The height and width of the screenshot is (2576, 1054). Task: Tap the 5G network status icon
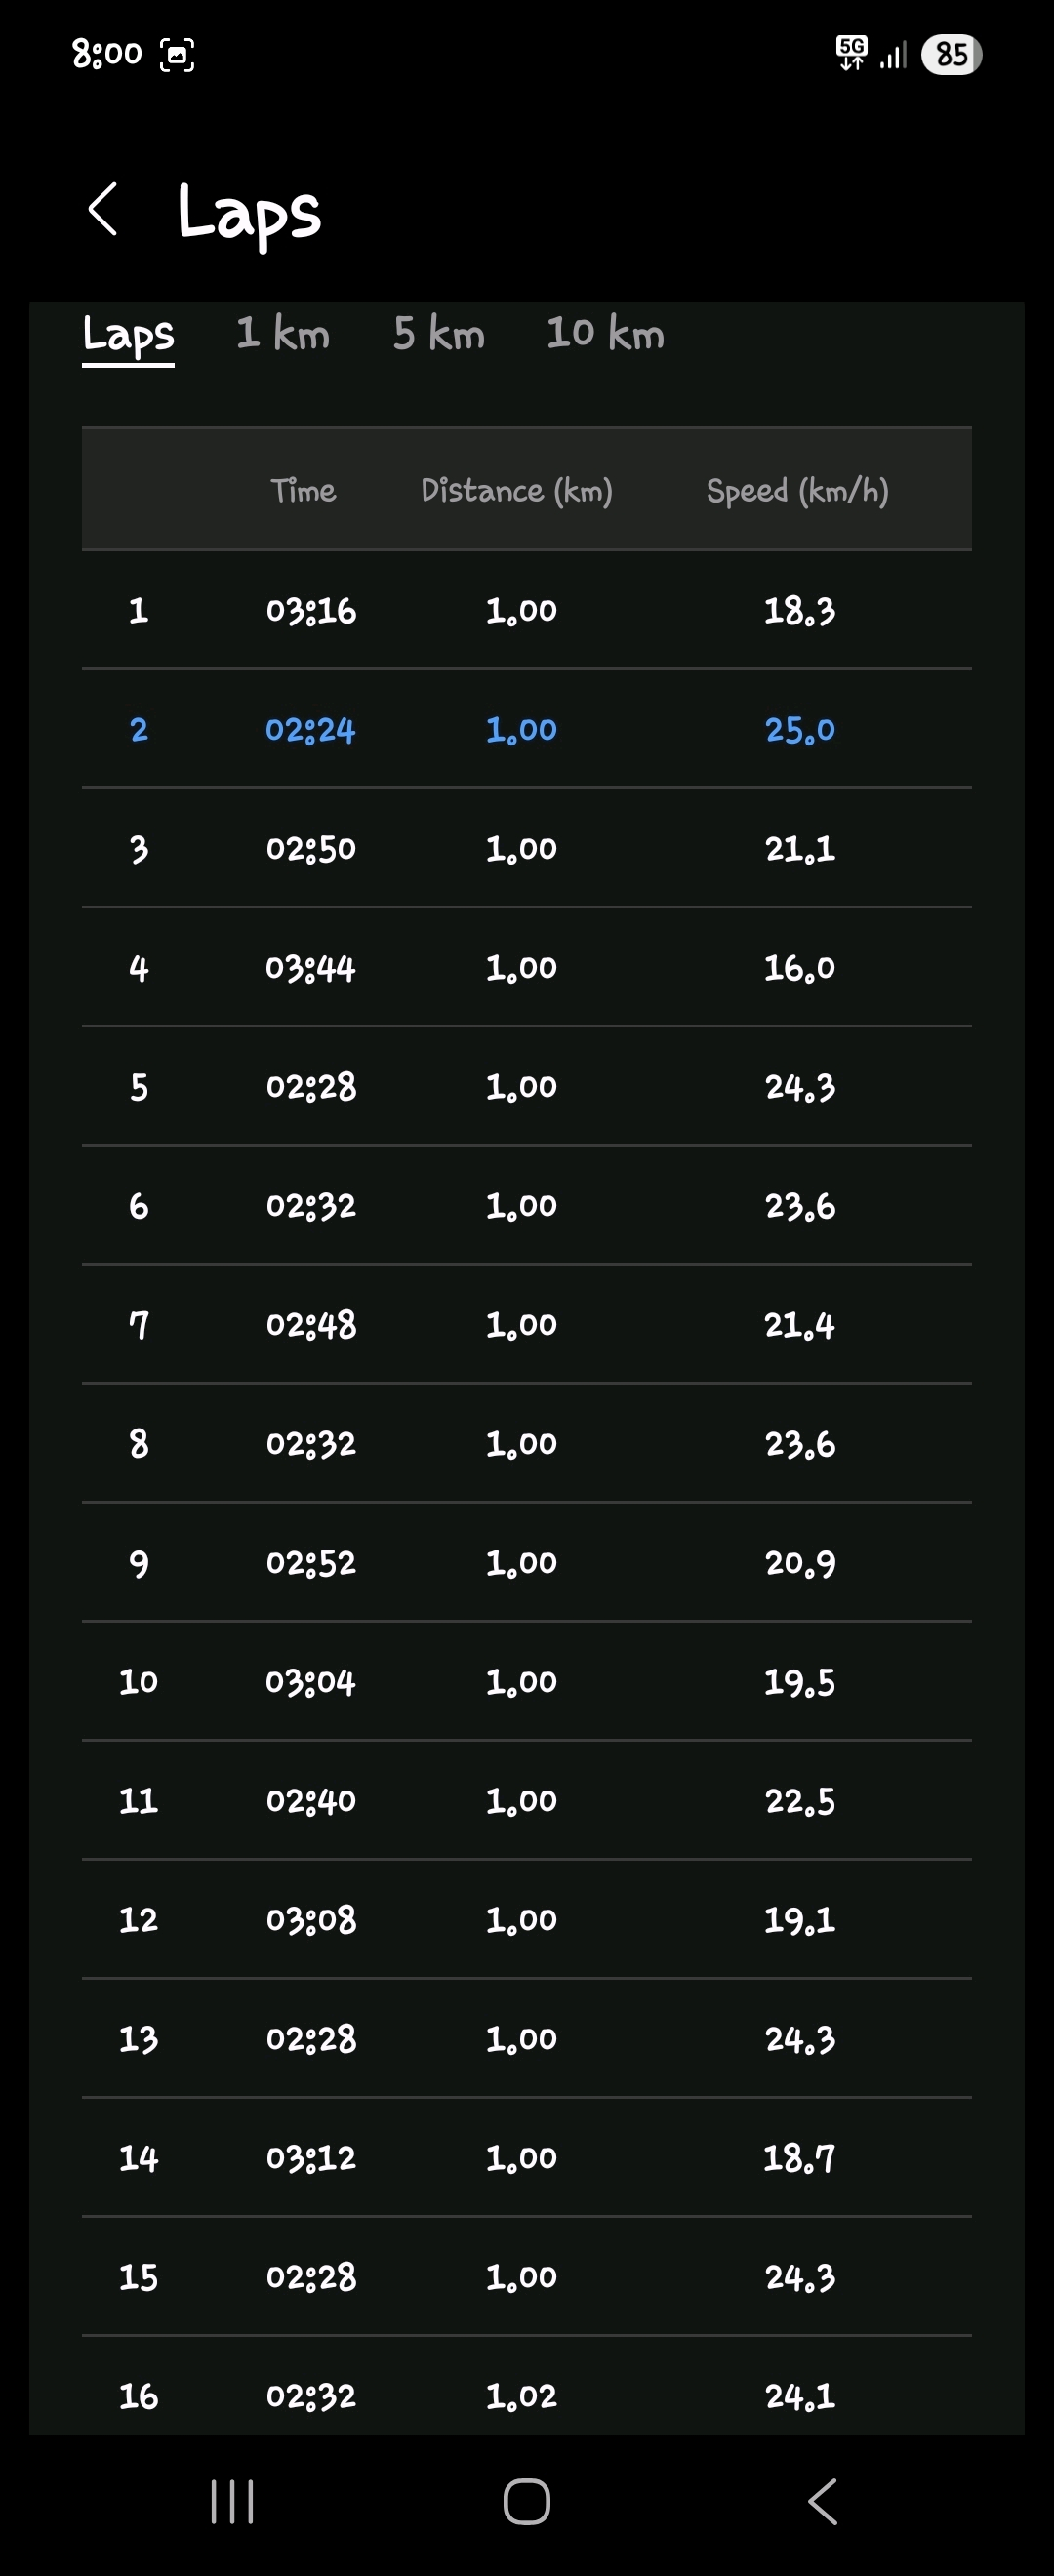pos(852,52)
